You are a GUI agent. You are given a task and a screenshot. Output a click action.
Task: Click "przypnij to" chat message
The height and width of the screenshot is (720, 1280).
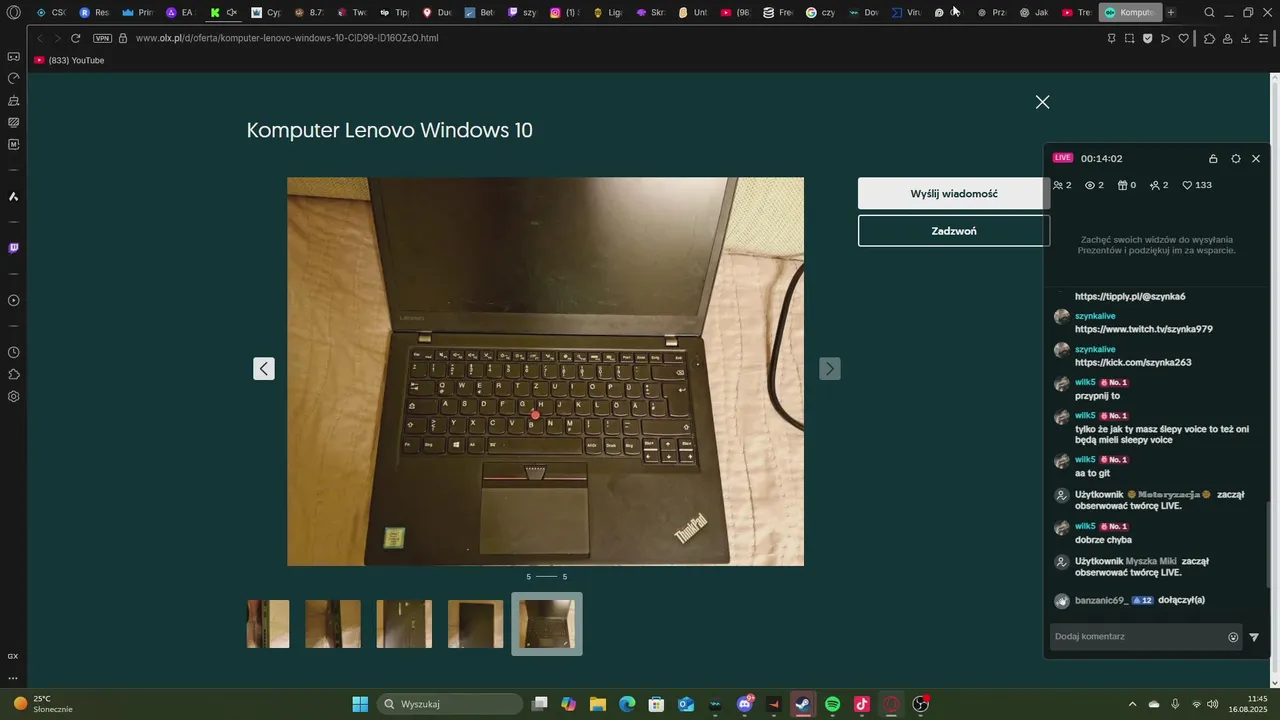point(1097,396)
